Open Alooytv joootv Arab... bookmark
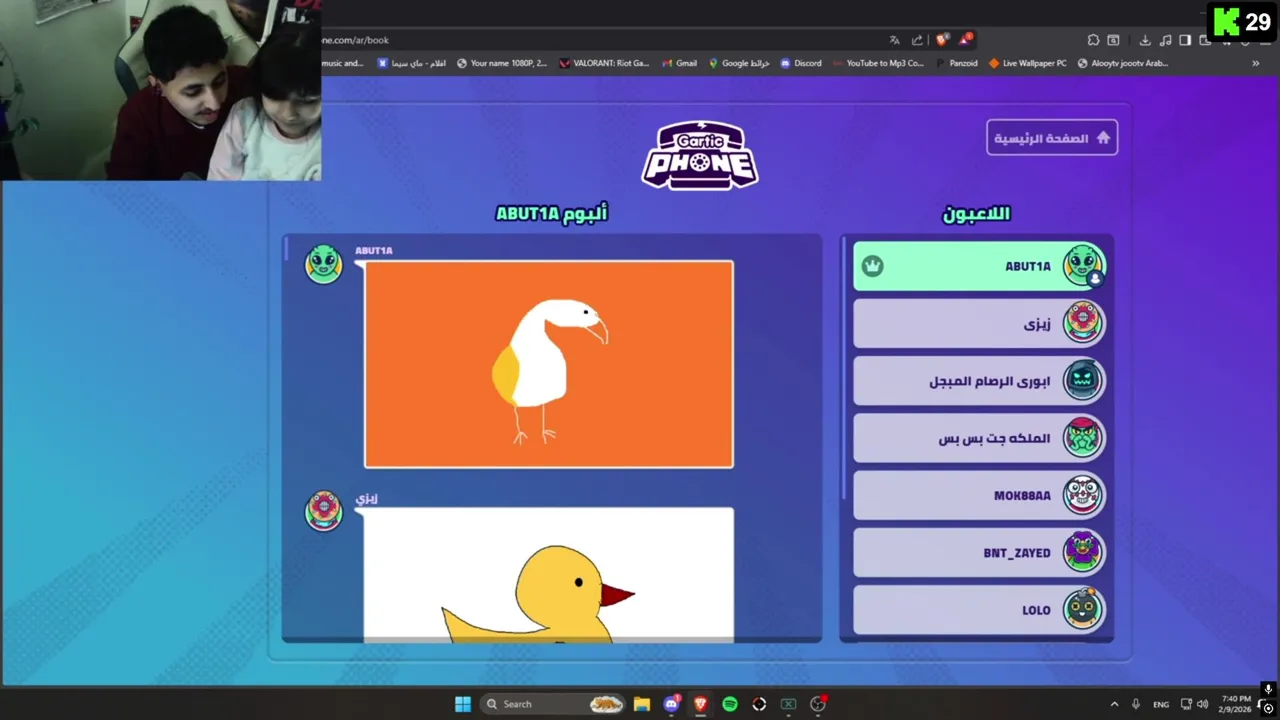The width and height of the screenshot is (1280, 720). click(1123, 63)
